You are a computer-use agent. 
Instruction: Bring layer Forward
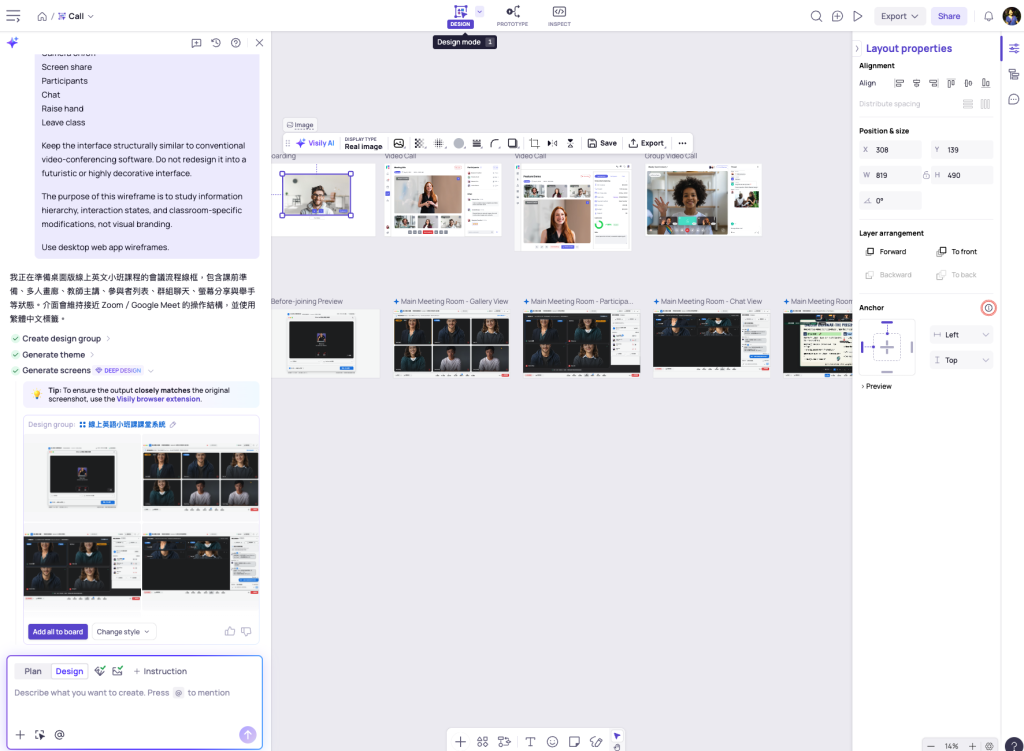[x=886, y=251]
